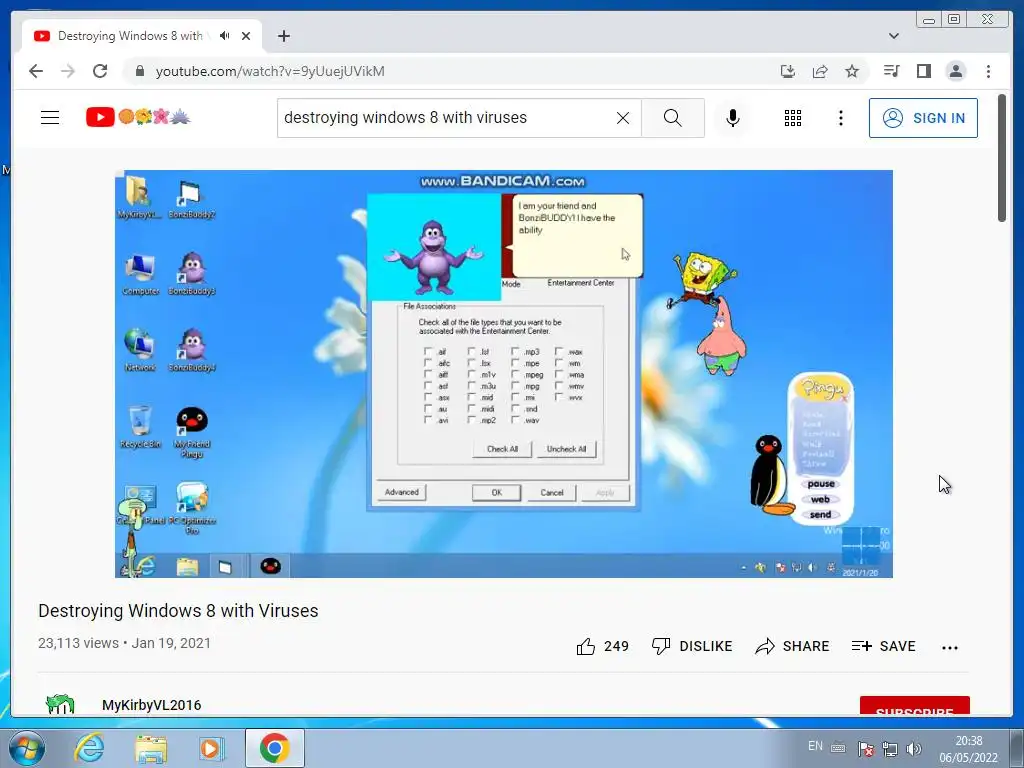Open the Chrome profile avatar
Image resolution: width=1024 pixels, height=768 pixels.
(955, 71)
